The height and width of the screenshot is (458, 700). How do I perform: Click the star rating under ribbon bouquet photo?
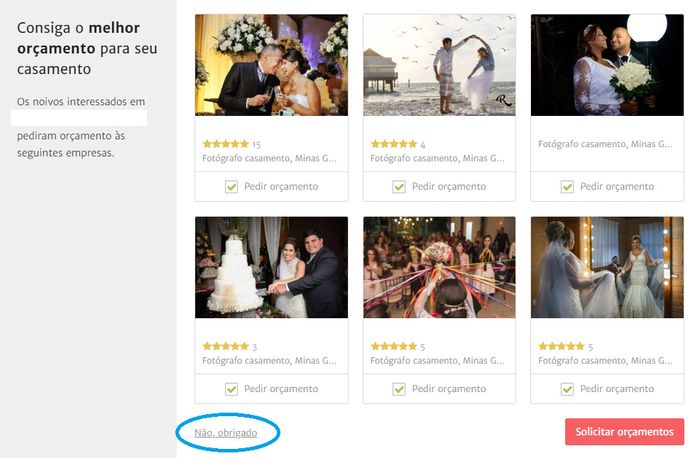pos(398,346)
